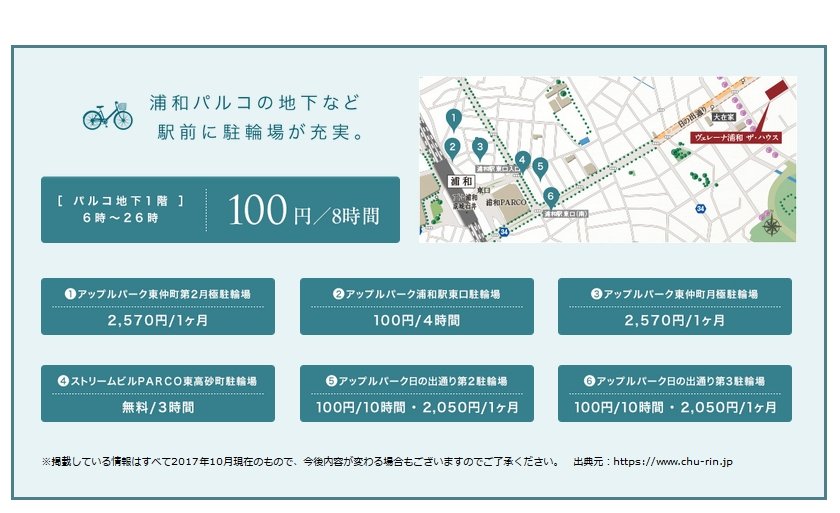
Task: Select map pin number 3
Action: [479, 148]
